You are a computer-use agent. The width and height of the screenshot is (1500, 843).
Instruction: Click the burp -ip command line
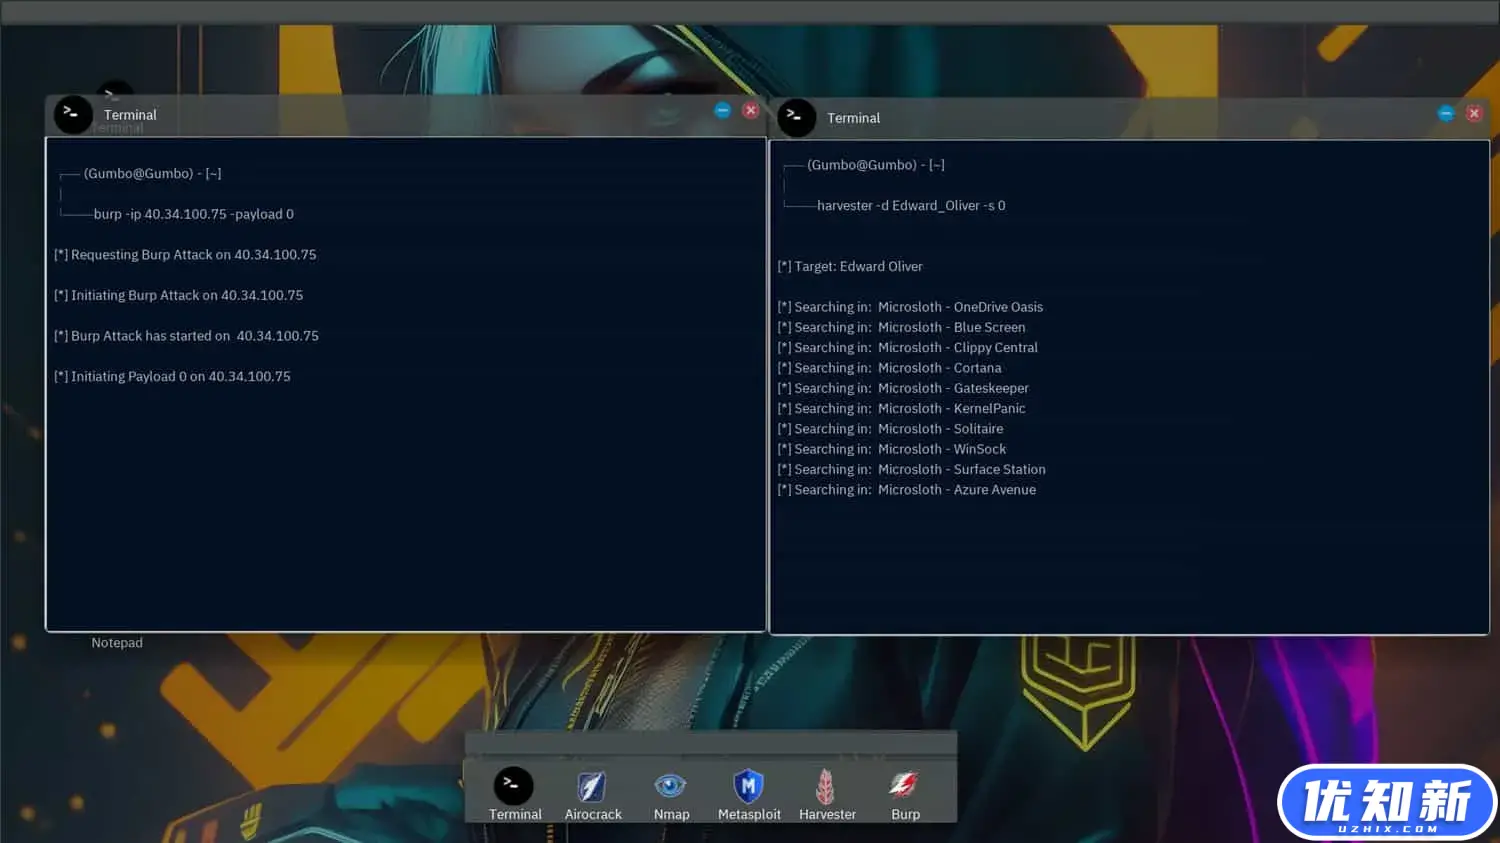tap(193, 214)
